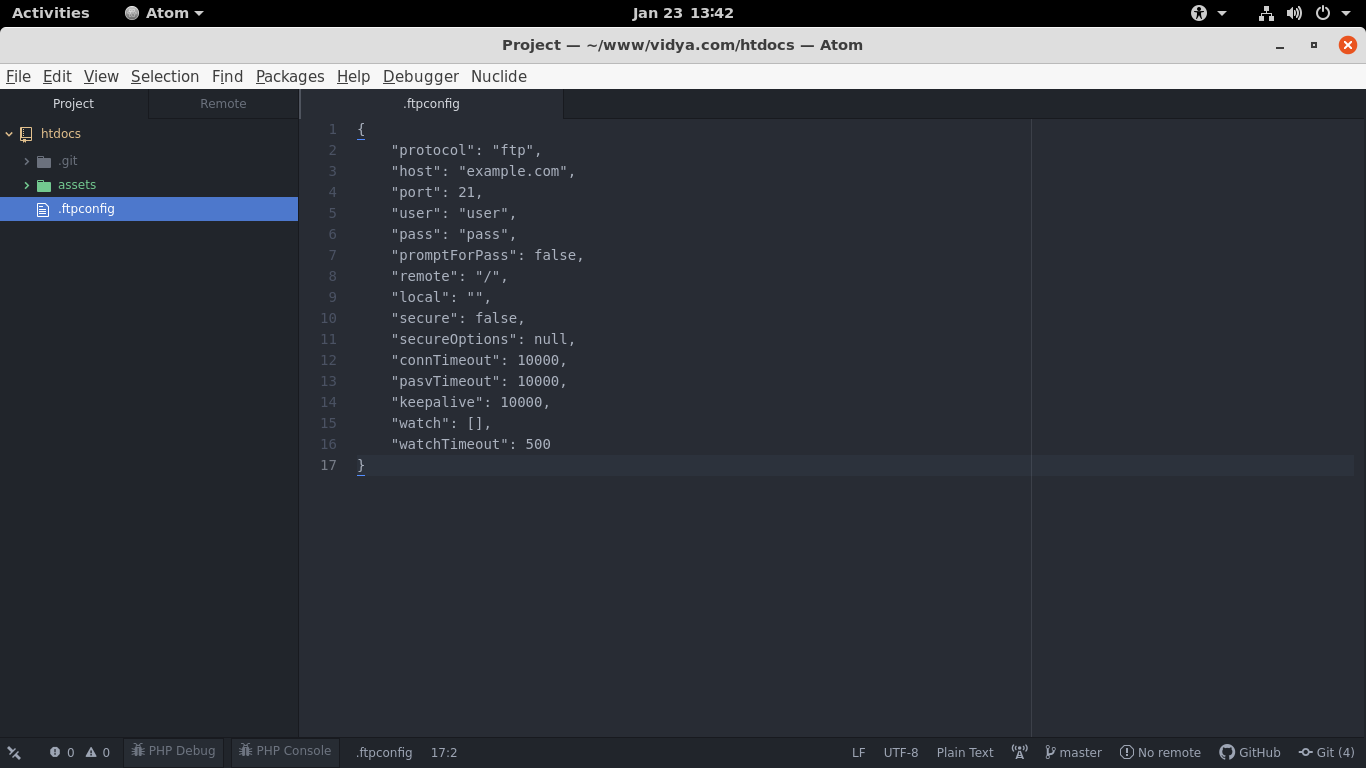Open the Selection menu
The height and width of the screenshot is (768, 1366).
(x=165, y=76)
